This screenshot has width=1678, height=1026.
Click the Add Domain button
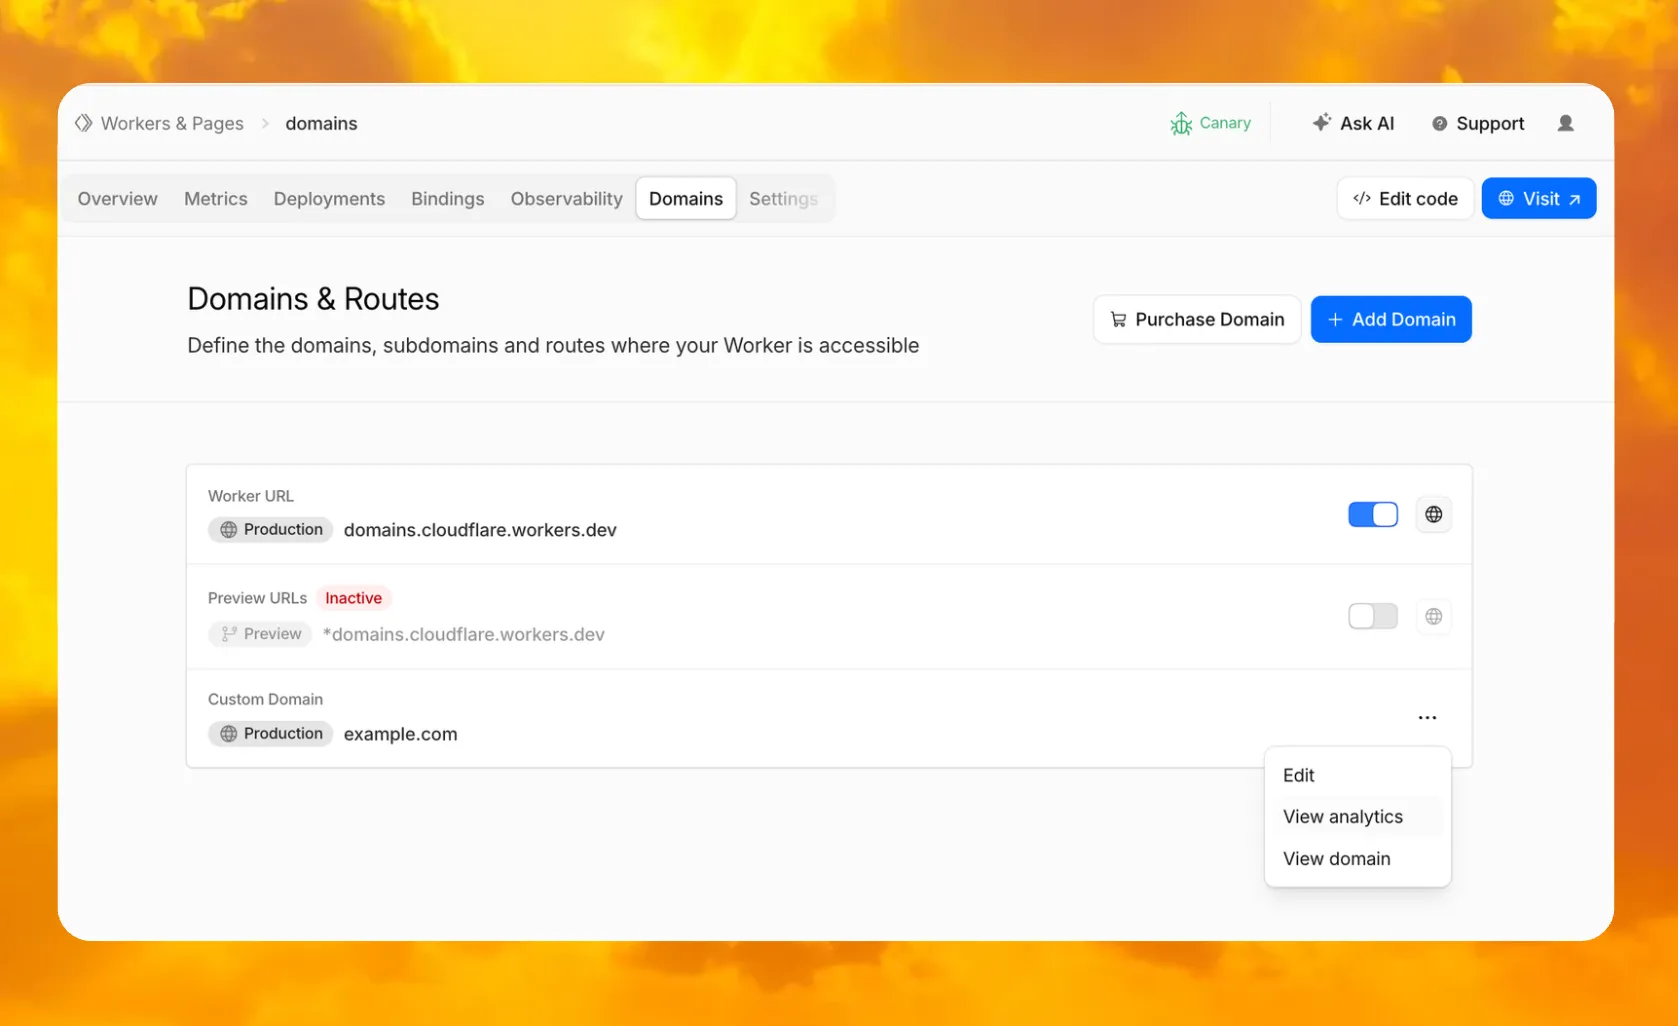pyautogui.click(x=1391, y=319)
